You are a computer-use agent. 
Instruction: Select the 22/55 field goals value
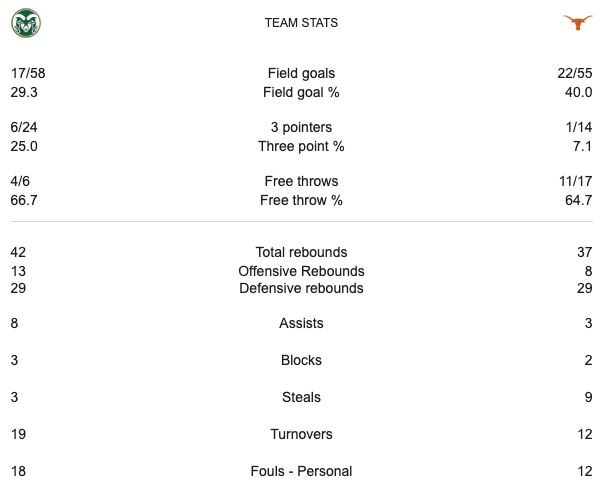575,73
